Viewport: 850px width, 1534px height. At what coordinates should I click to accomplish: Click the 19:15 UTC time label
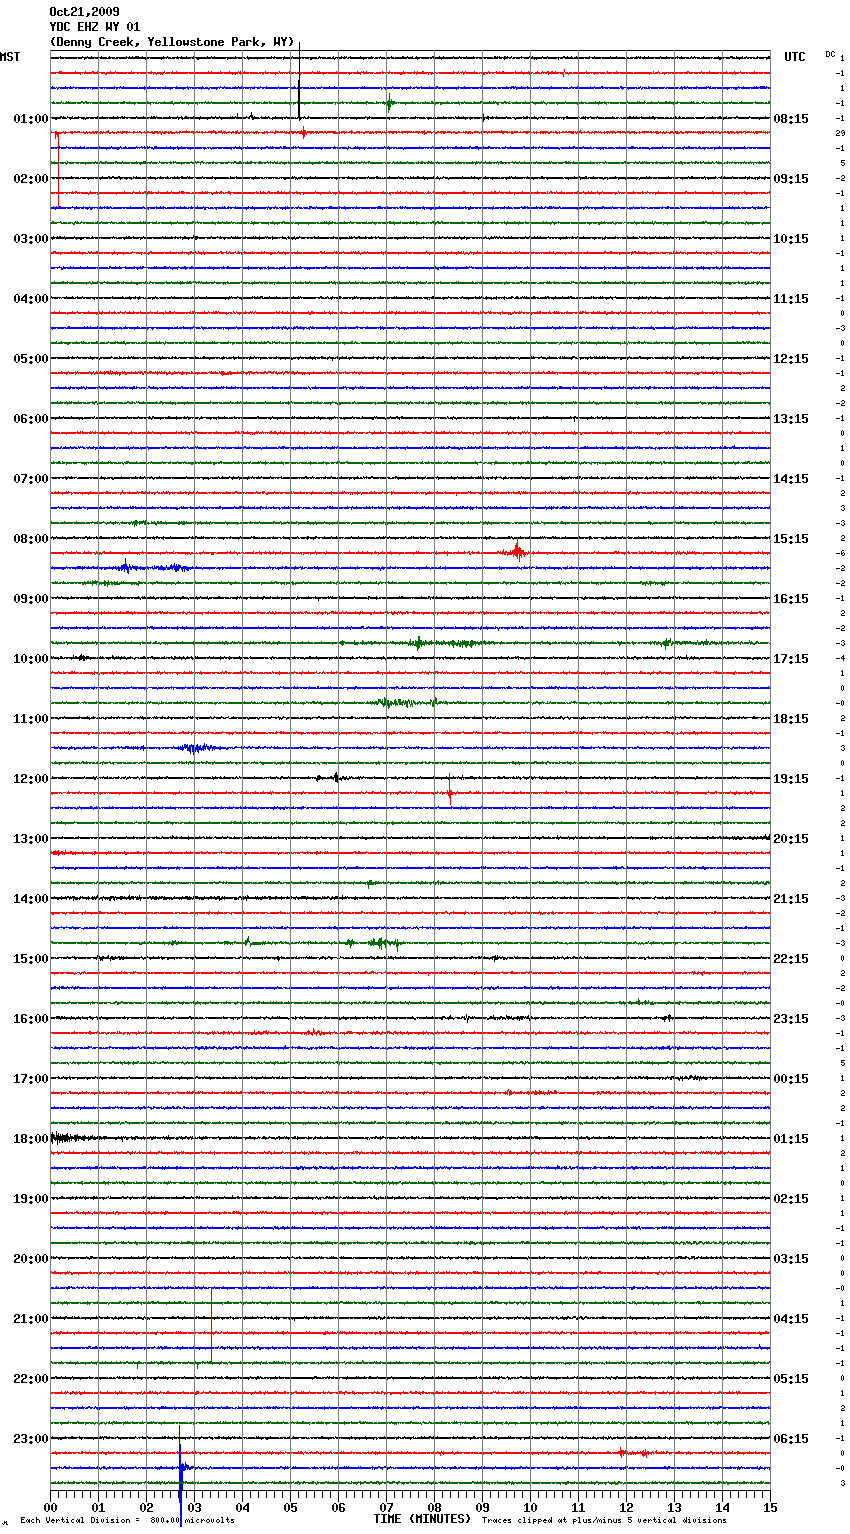tap(791, 779)
